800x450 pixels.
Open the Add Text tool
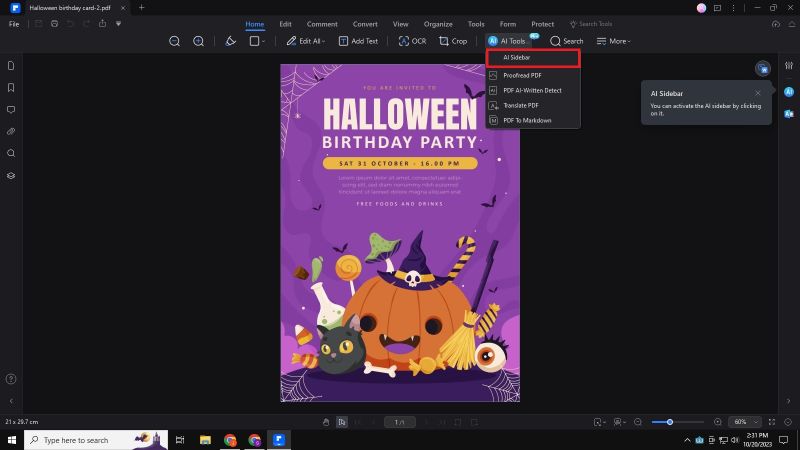(358, 41)
